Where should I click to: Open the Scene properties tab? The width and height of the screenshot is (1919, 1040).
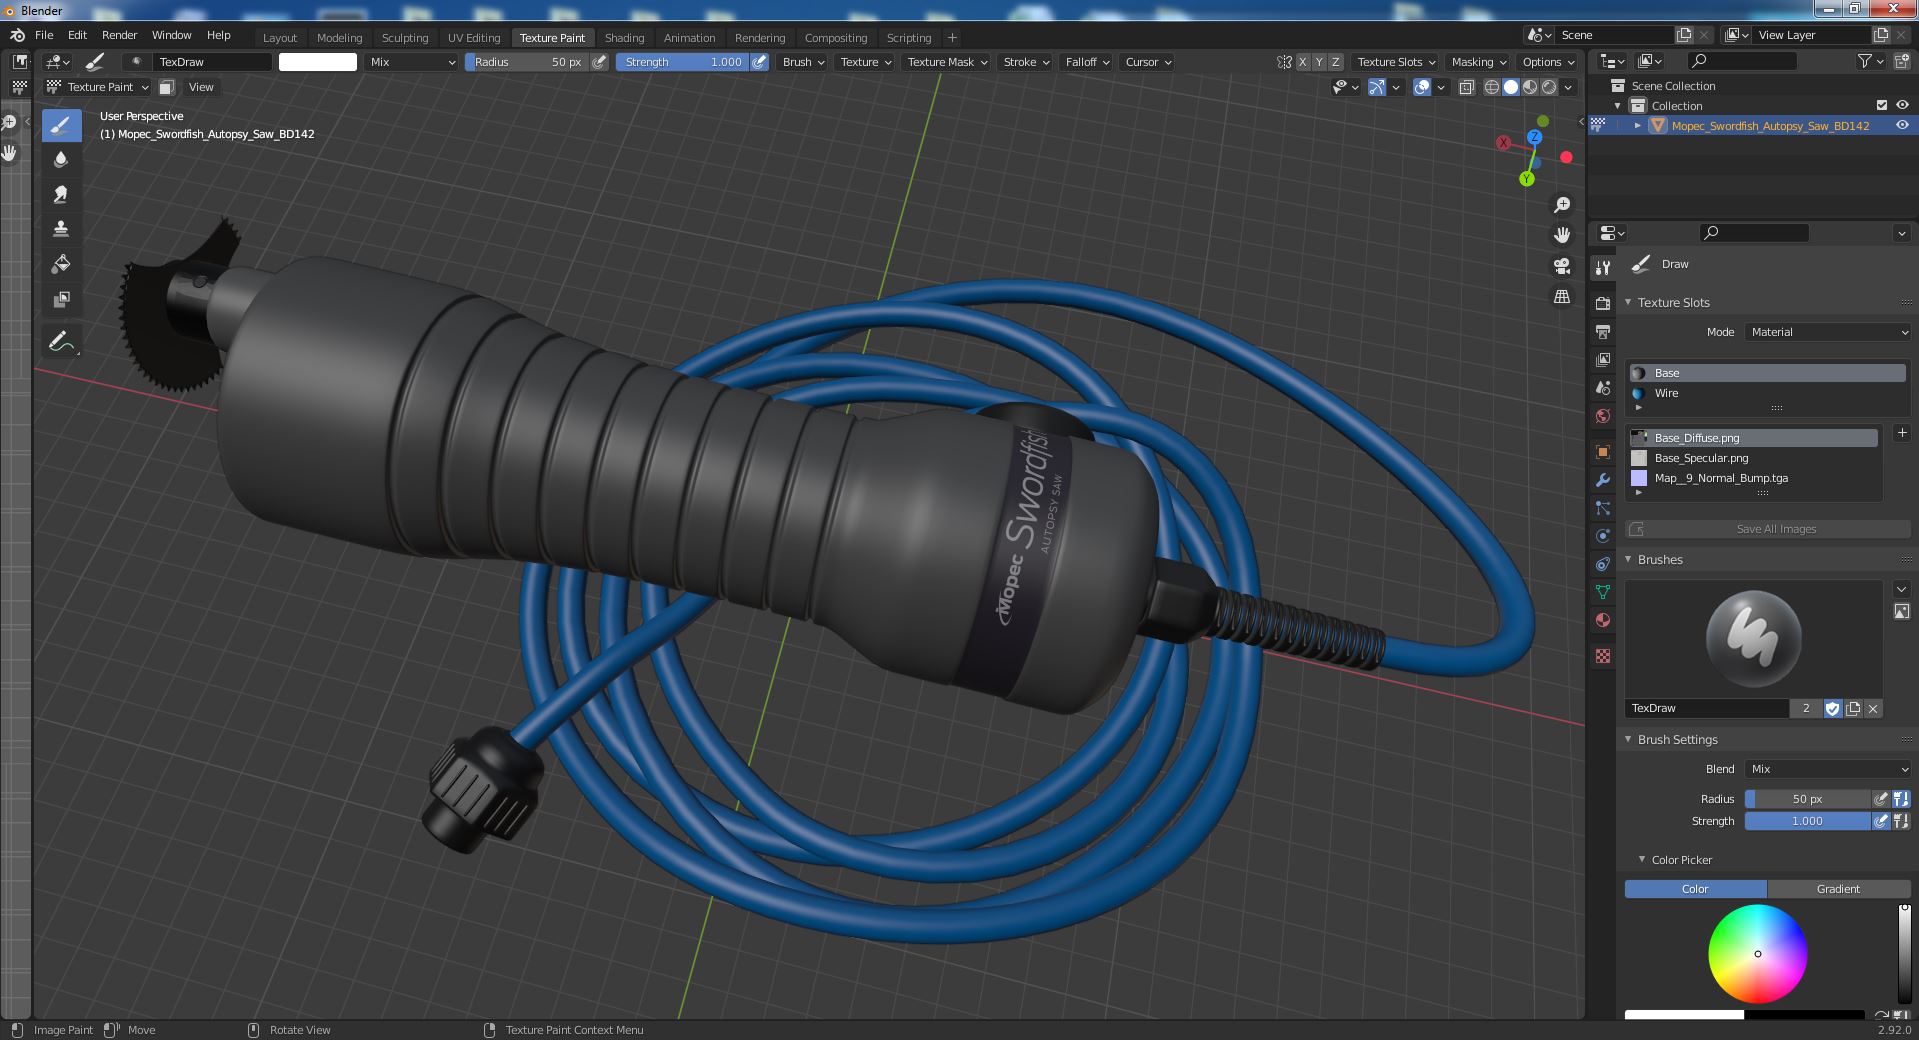click(x=1603, y=388)
